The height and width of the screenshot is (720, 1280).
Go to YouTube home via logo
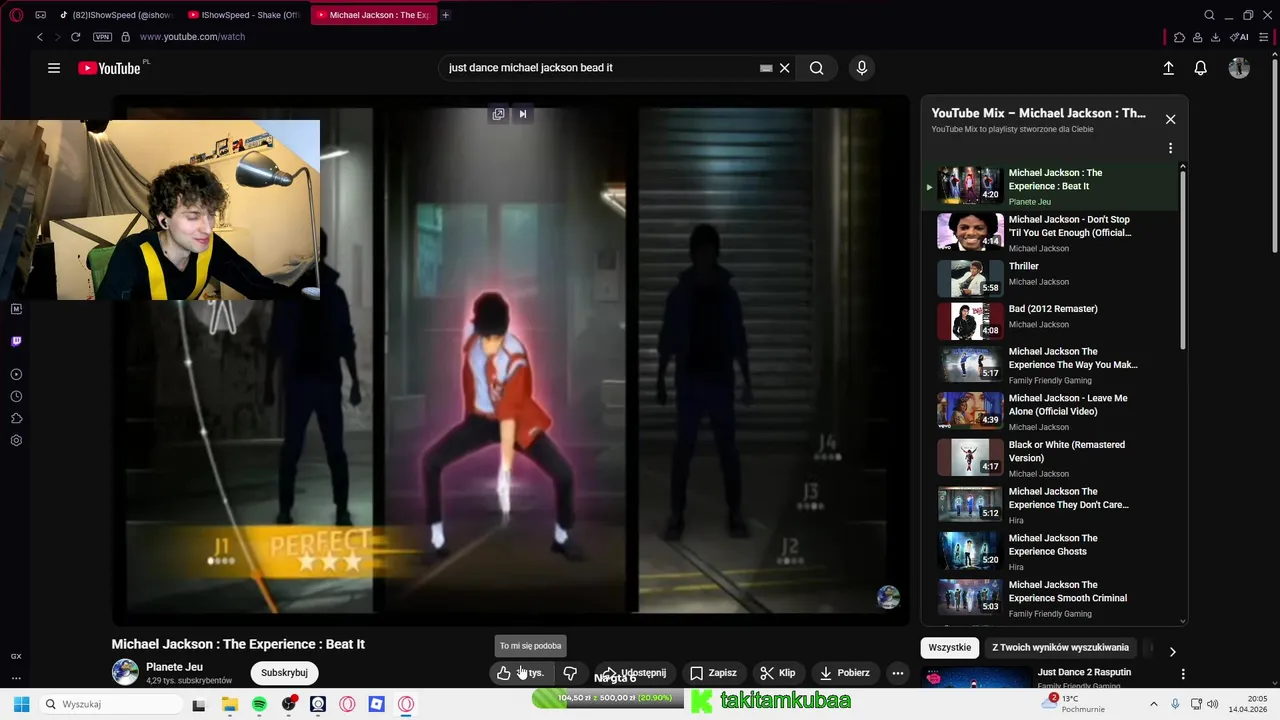(x=109, y=68)
